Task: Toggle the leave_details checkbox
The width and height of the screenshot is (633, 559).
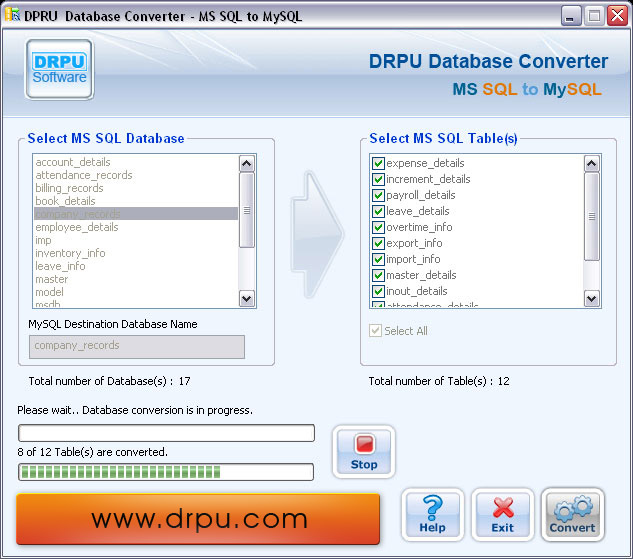Action: click(x=378, y=211)
